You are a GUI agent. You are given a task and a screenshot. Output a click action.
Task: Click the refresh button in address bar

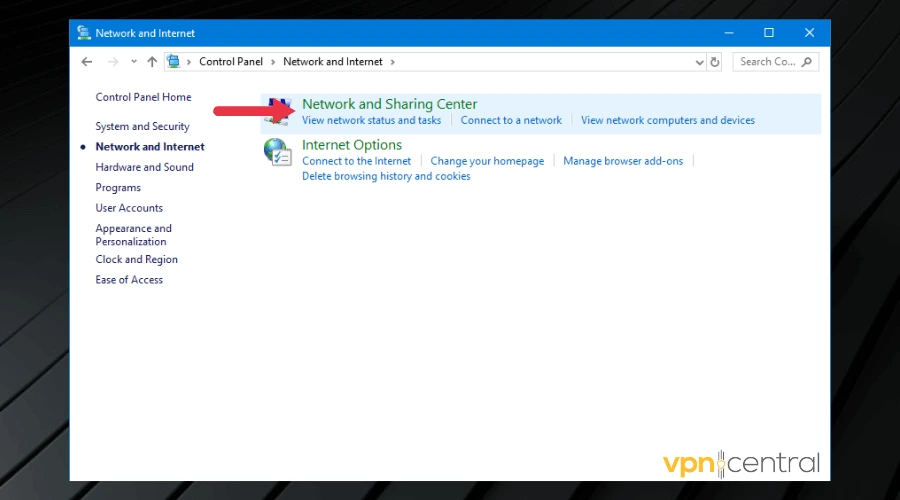tap(715, 62)
